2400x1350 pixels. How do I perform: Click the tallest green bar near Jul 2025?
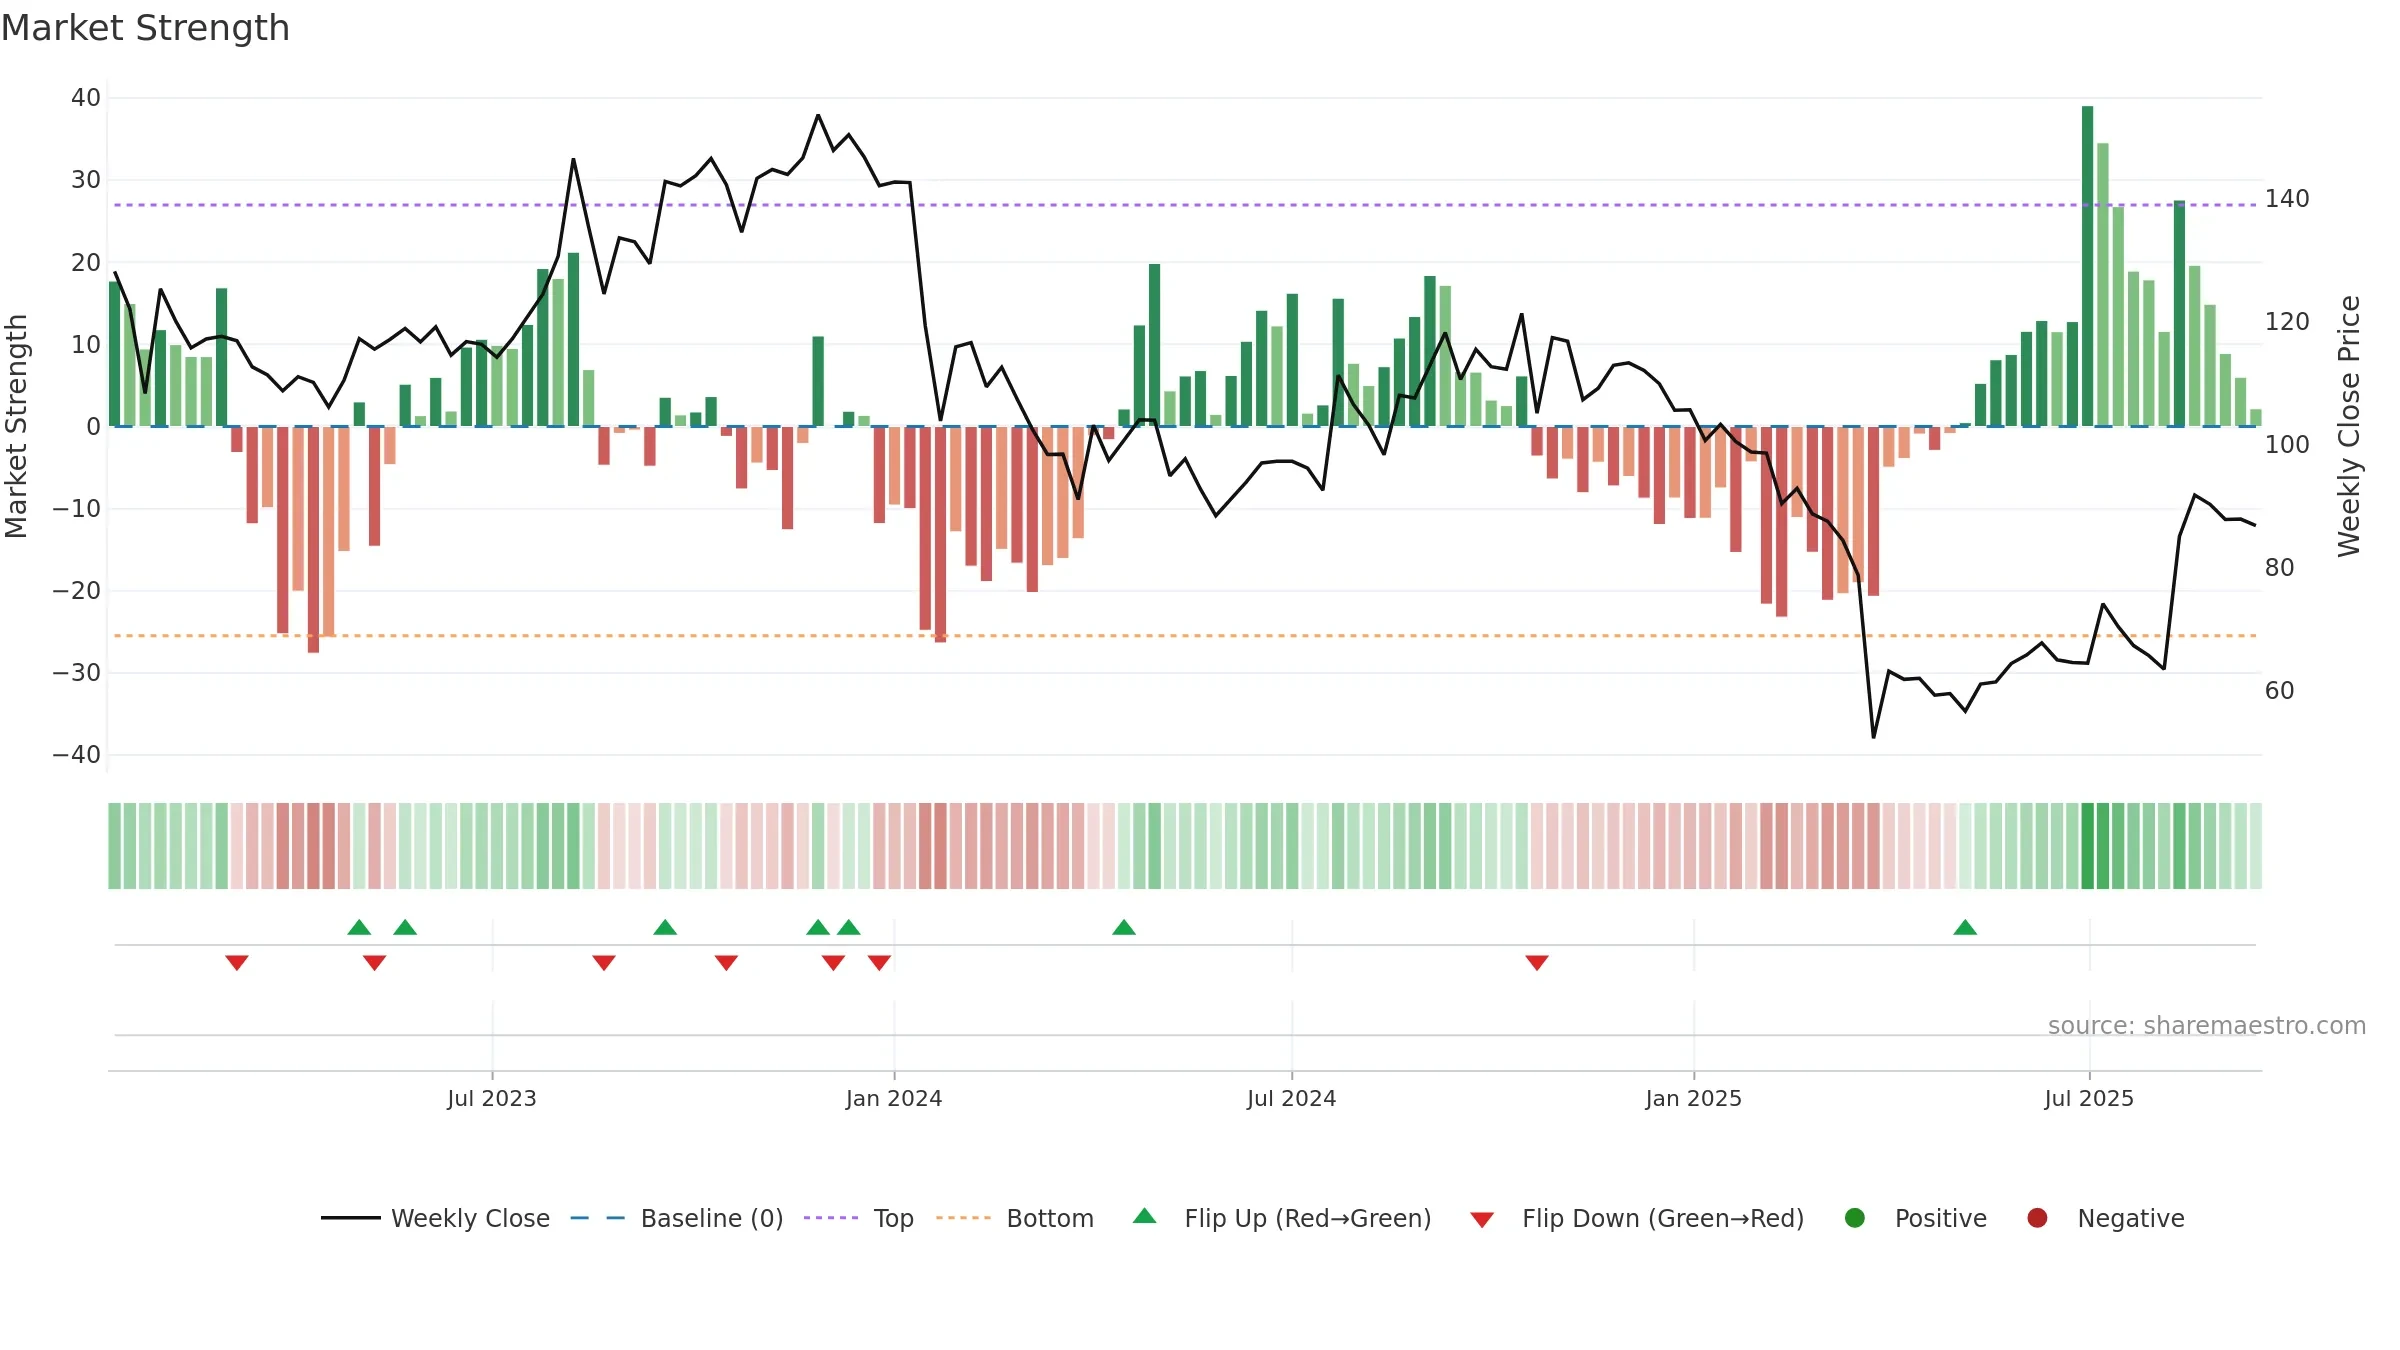pyautogui.click(x=2087, y=266)
